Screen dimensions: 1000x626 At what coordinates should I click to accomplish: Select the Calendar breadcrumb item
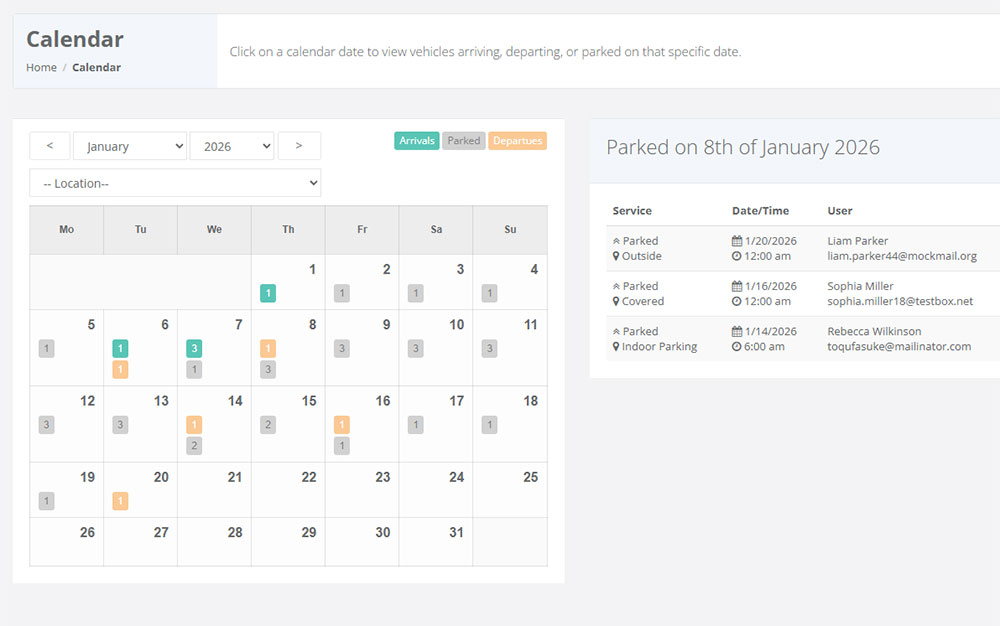click(96, 67)
